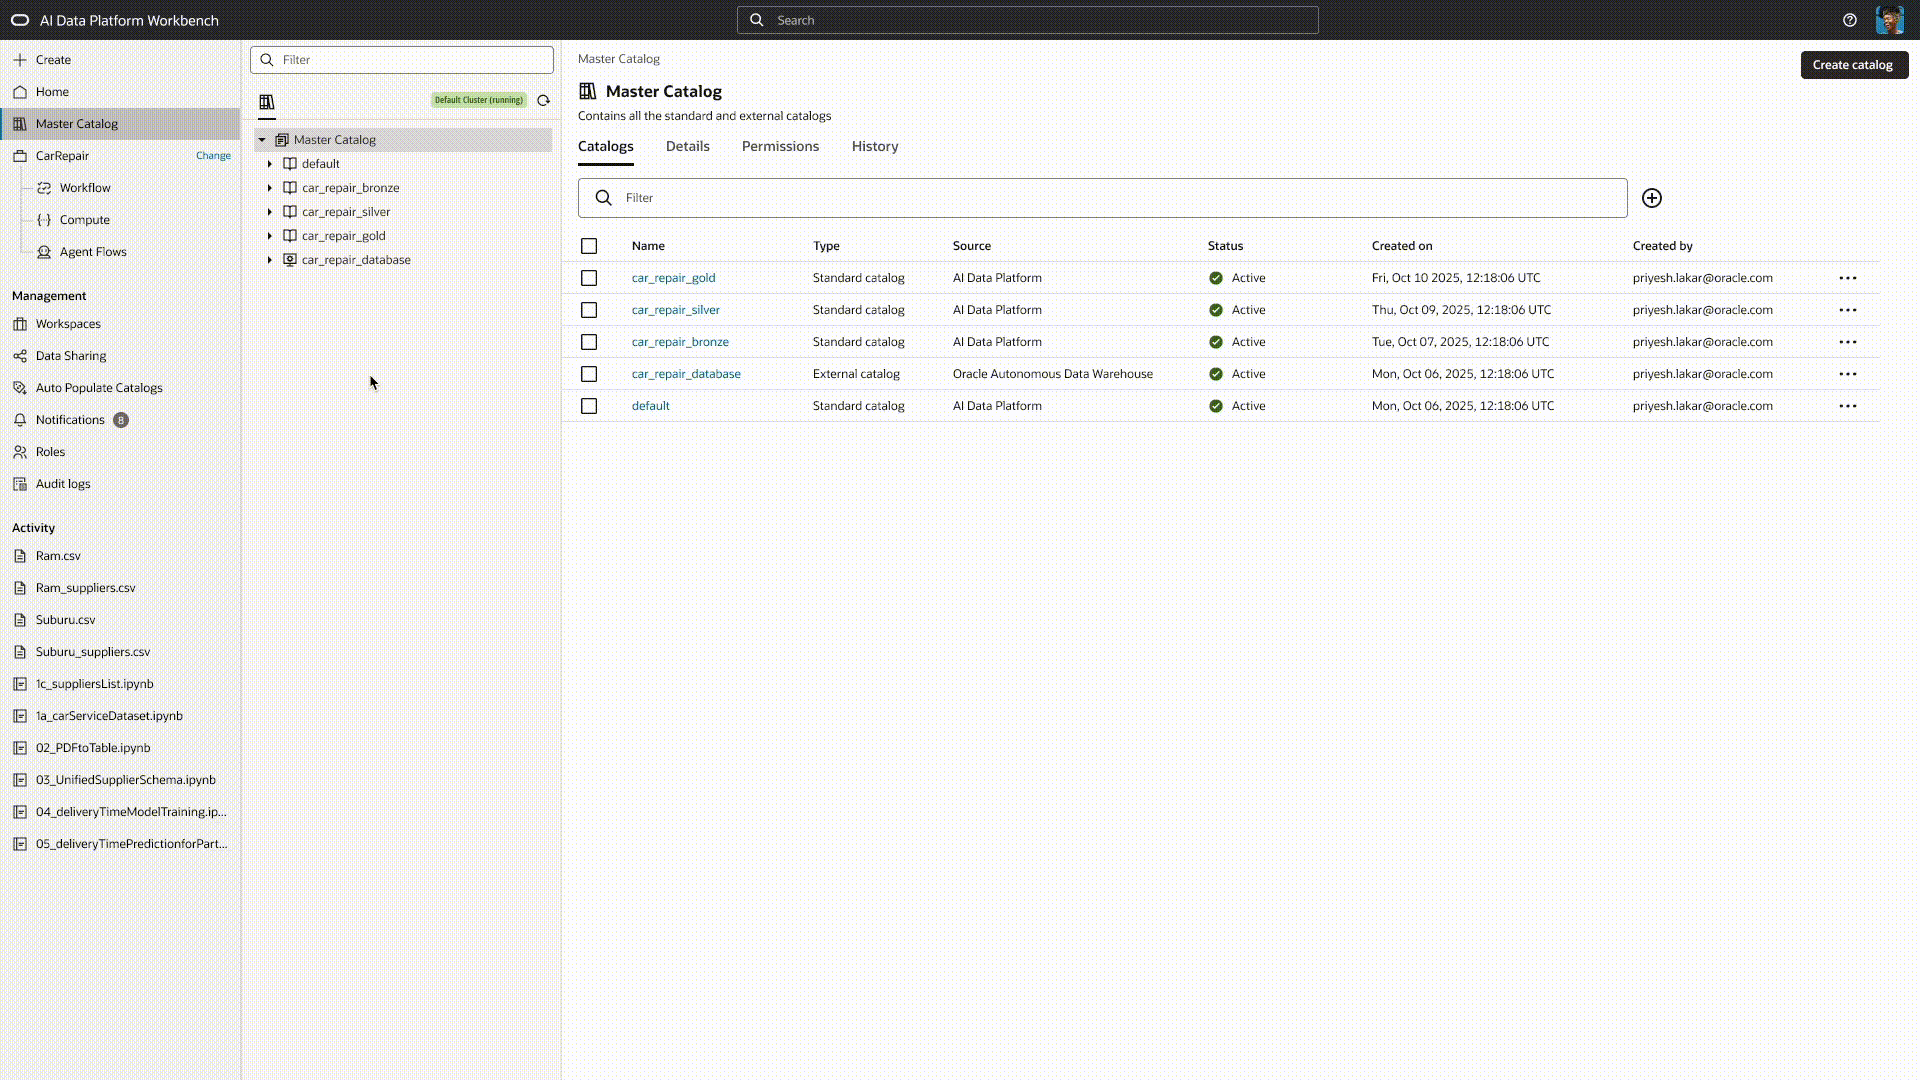The image size is (1920, 1080).
Task: Expand the car_repair_bronze tree node
Action: pyautogui.click(x=269, y=188)
